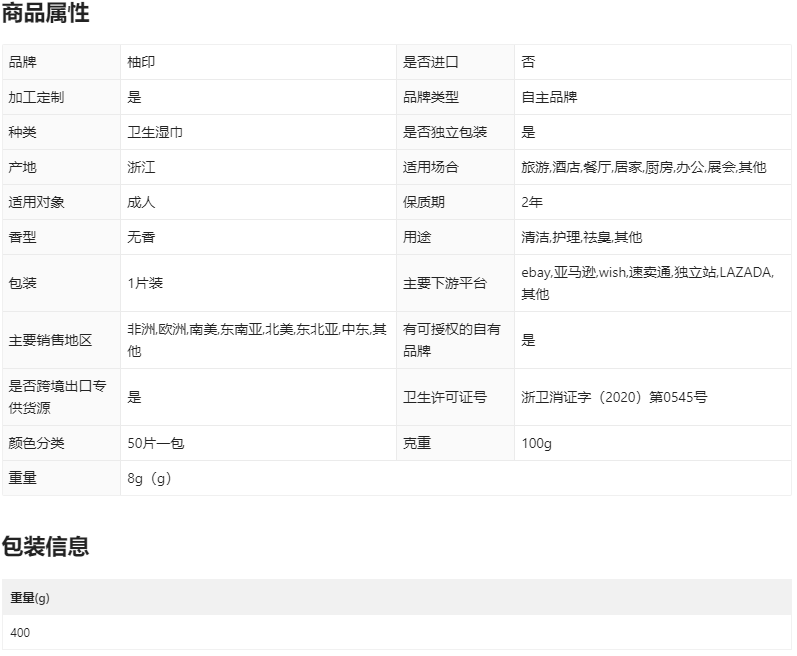Click the 包装信息 heading

point(45,546)
